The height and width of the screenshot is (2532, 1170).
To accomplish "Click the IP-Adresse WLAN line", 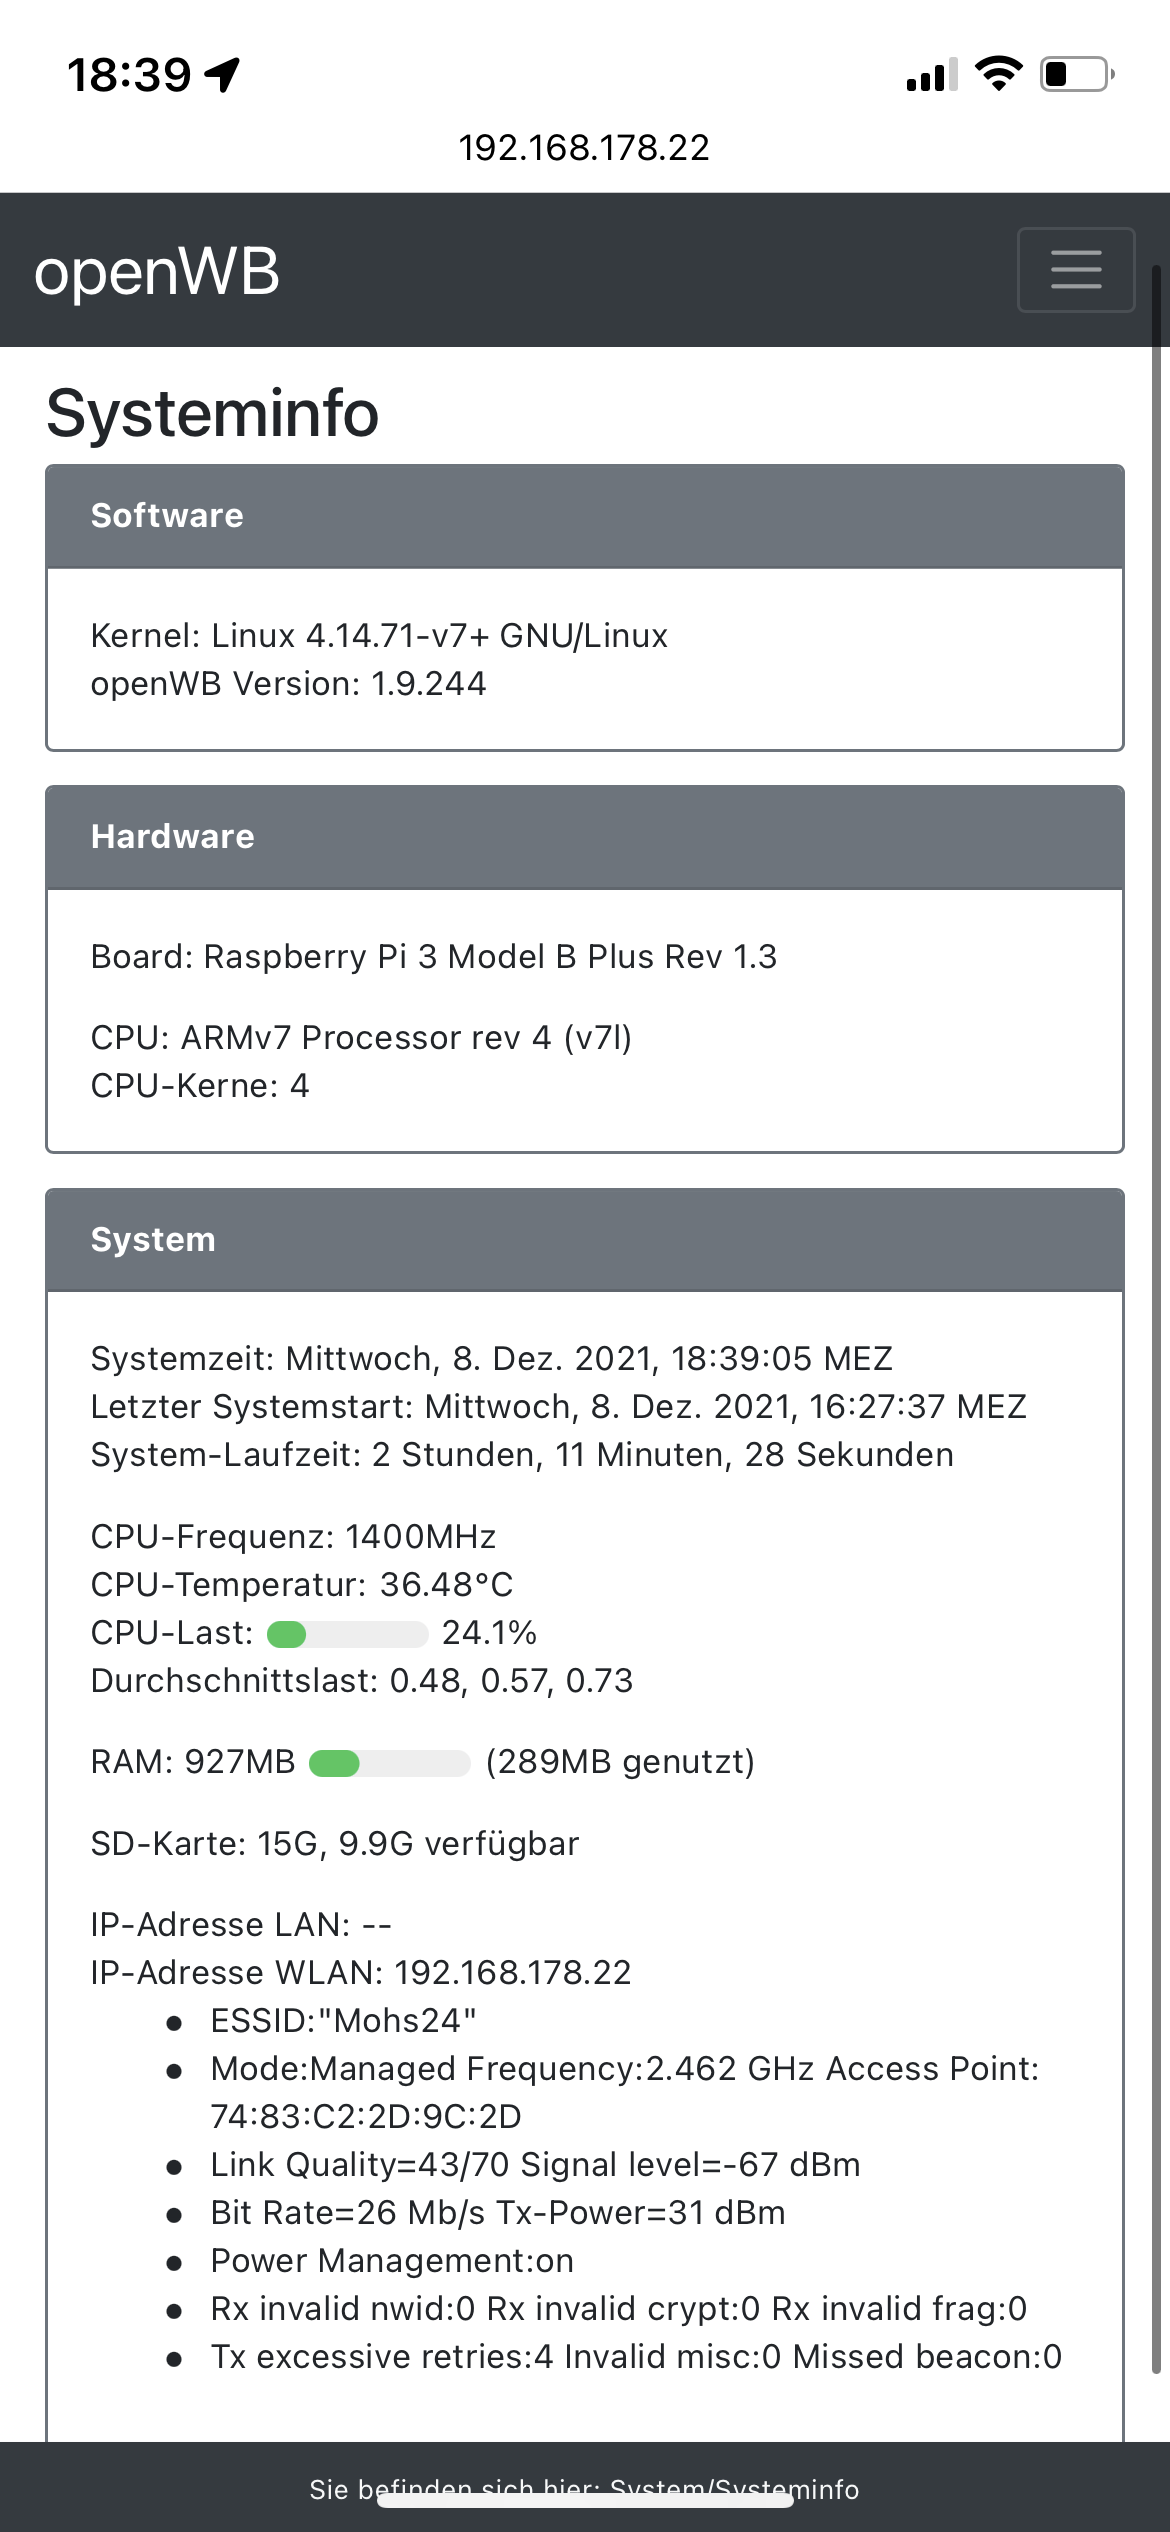I will [x=361, y=1973].
